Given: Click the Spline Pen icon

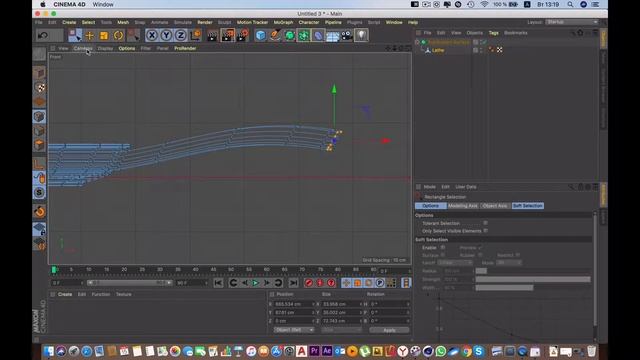Looking at the screenshot, I should [275, 36].
